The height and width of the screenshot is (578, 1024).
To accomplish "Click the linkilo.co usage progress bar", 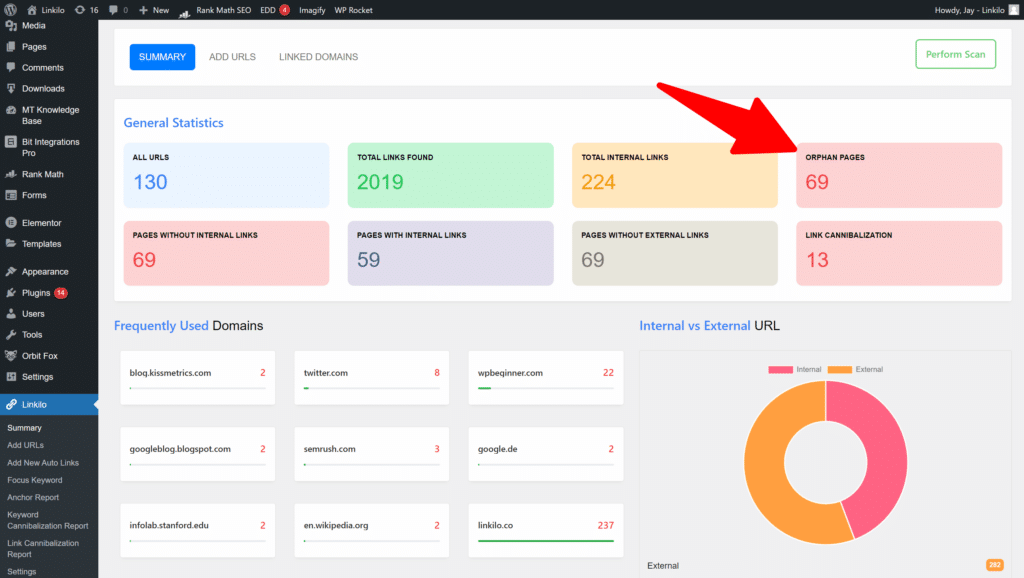I will coord(546,541).
